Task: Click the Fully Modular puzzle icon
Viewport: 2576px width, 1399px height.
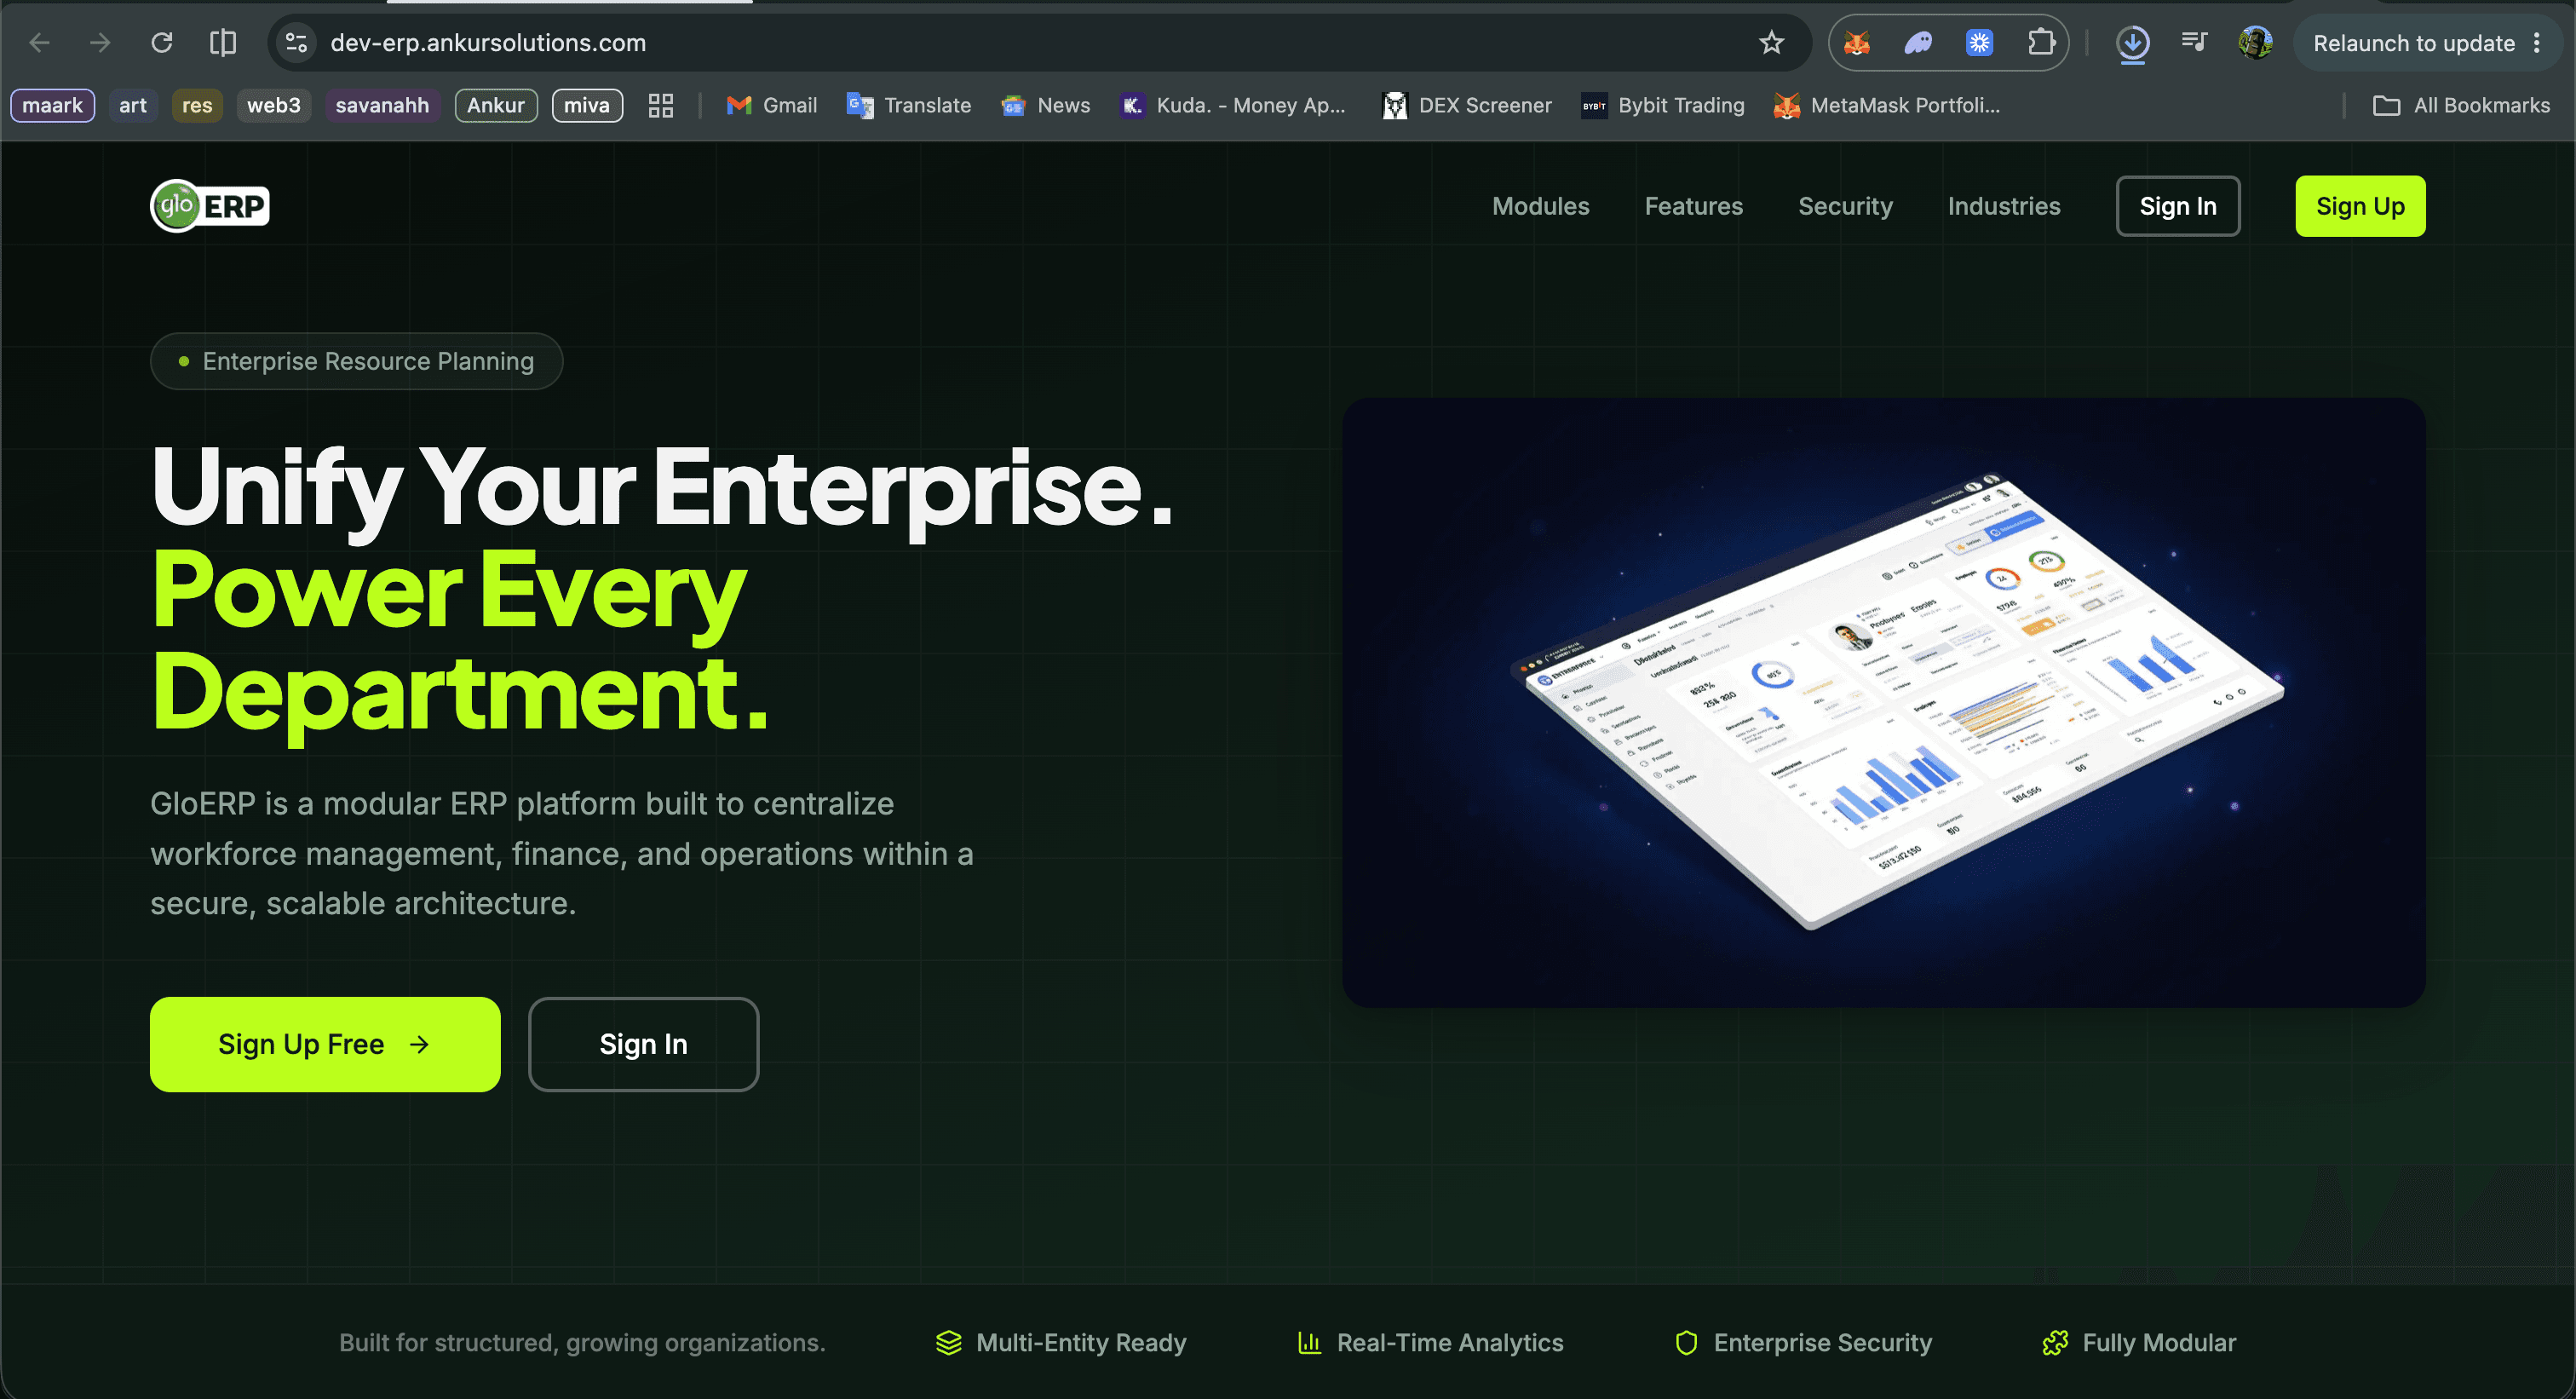Action: pyautogui.click(x=2055, y=1343)
